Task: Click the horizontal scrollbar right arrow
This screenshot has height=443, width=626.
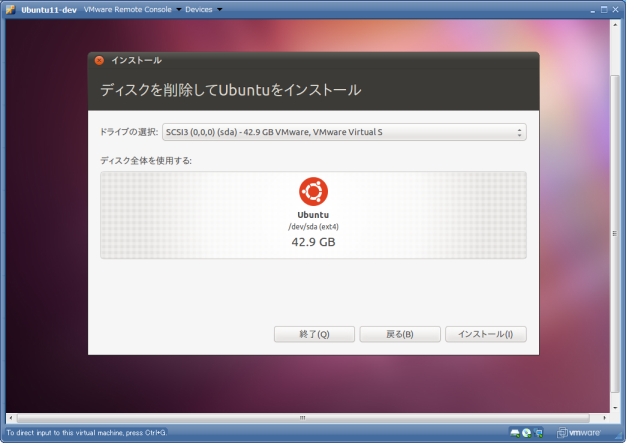Action: click(604, 418)
